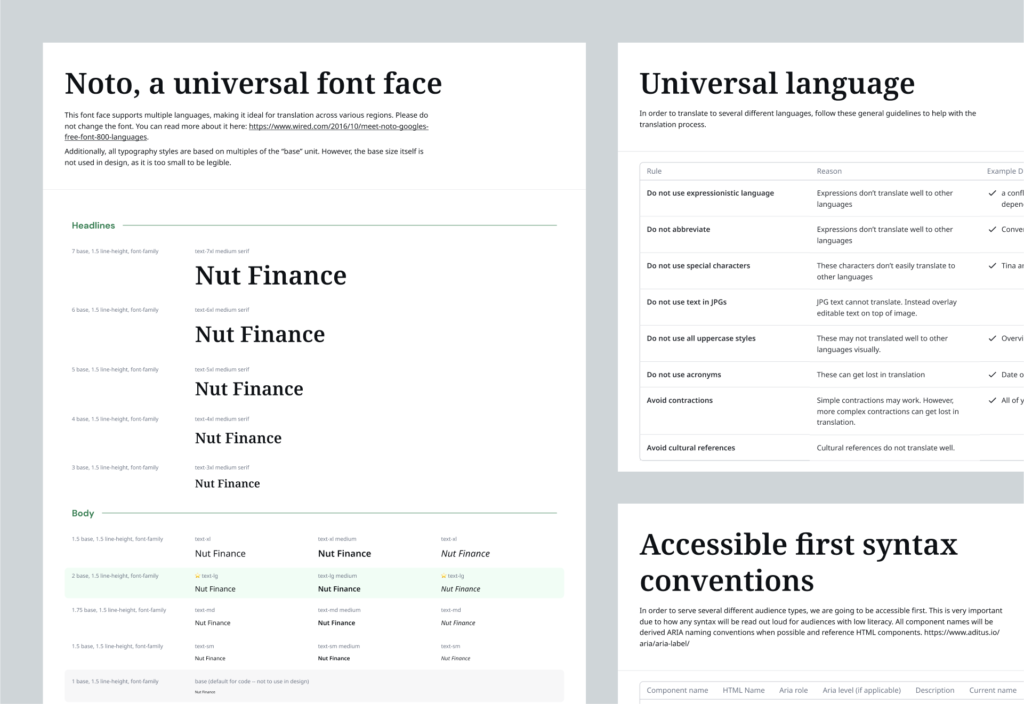Click the checkmark in the 'Avoid contractions' row
1024x704 pixels.
tap(992, 400)
